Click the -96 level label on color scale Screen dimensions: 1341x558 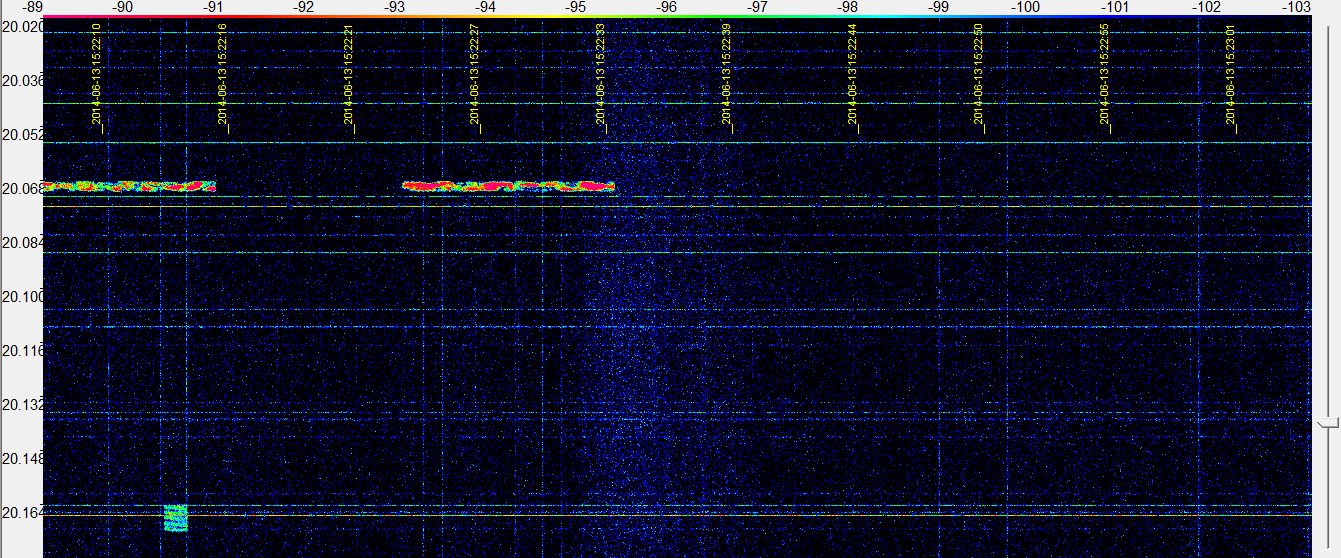pyautogui.click(x=665, y=7)
